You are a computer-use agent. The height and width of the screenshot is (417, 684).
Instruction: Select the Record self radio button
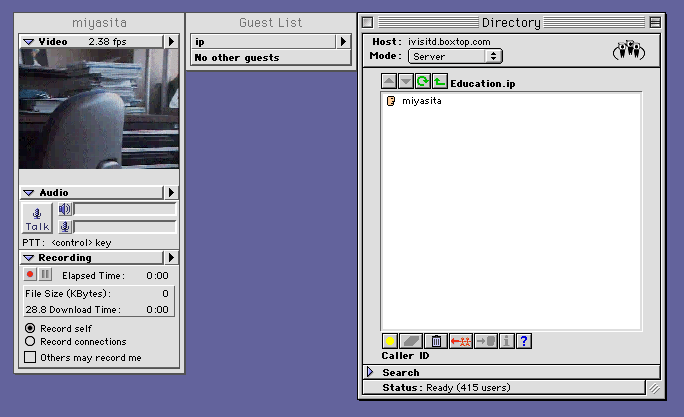(x=30, y=328)
